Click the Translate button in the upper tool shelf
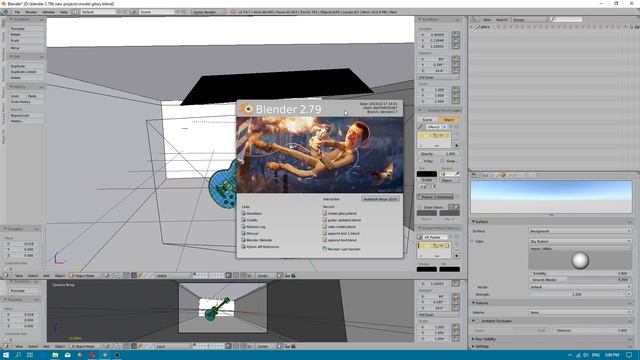 26,29
